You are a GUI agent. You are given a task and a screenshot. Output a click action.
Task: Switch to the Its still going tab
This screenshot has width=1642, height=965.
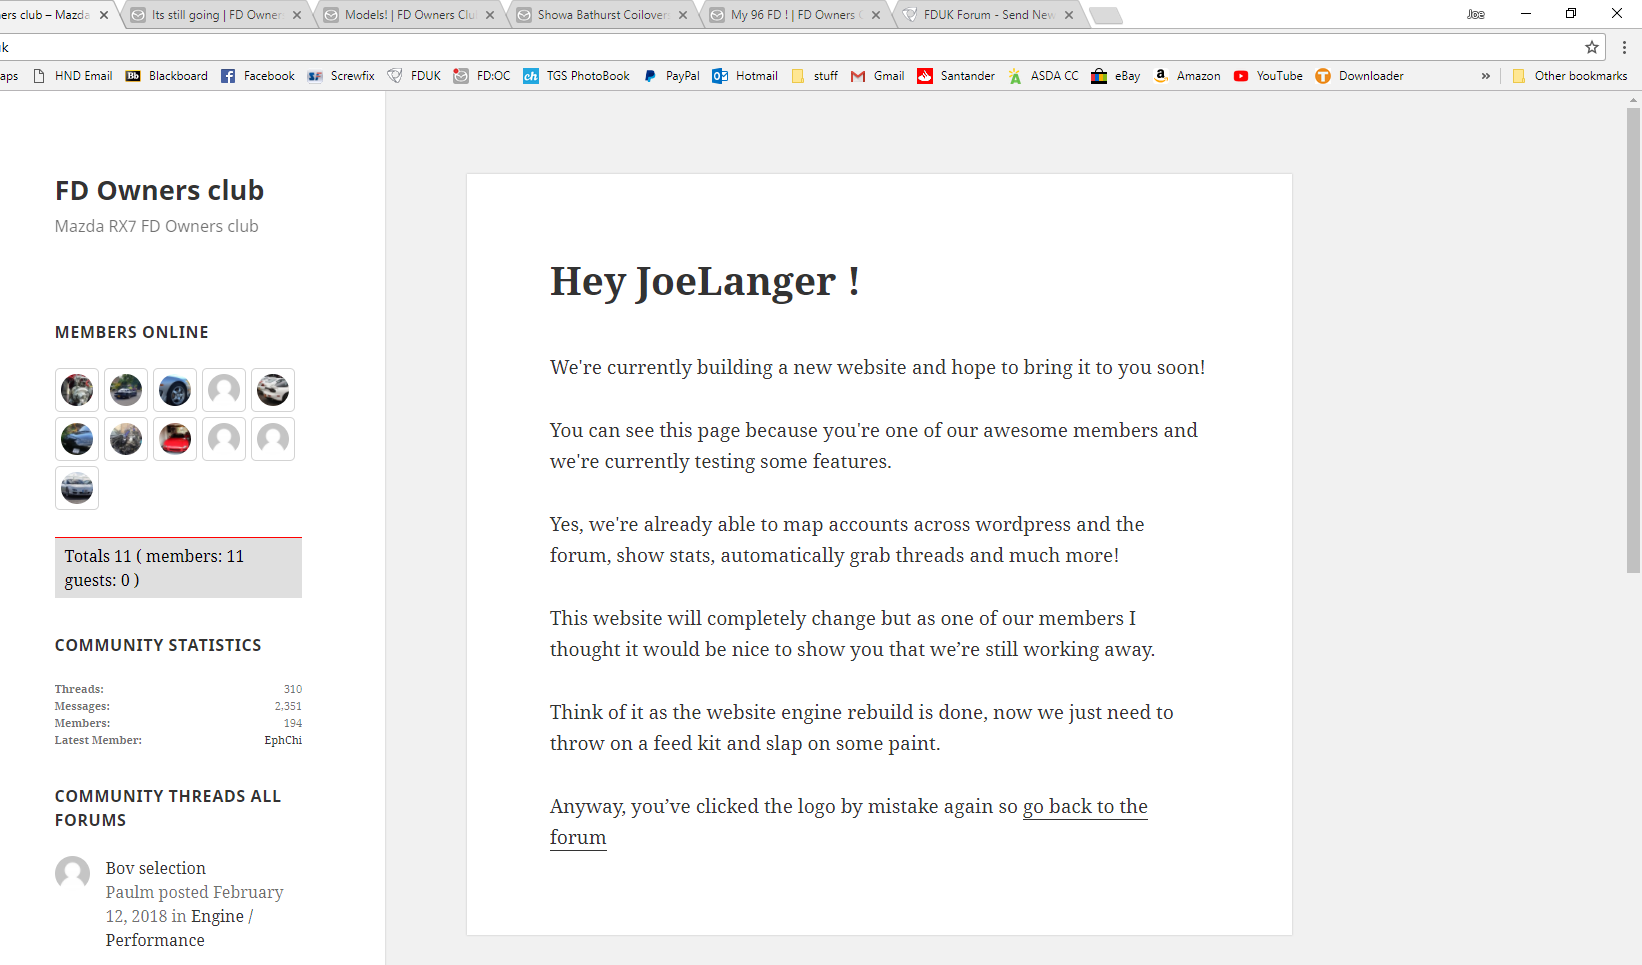[216, 15]
